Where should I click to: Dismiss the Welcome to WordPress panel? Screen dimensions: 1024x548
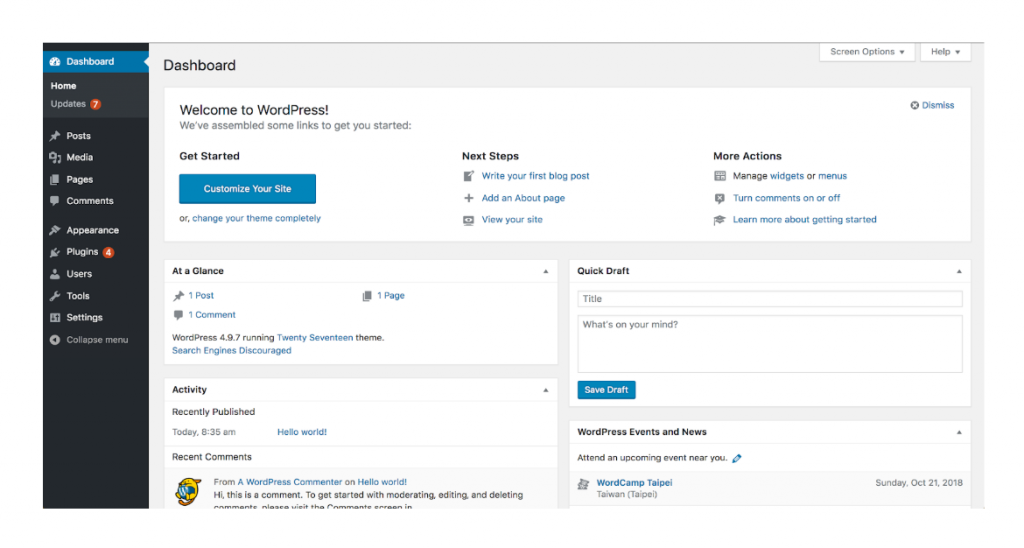(x=932, y=105)
